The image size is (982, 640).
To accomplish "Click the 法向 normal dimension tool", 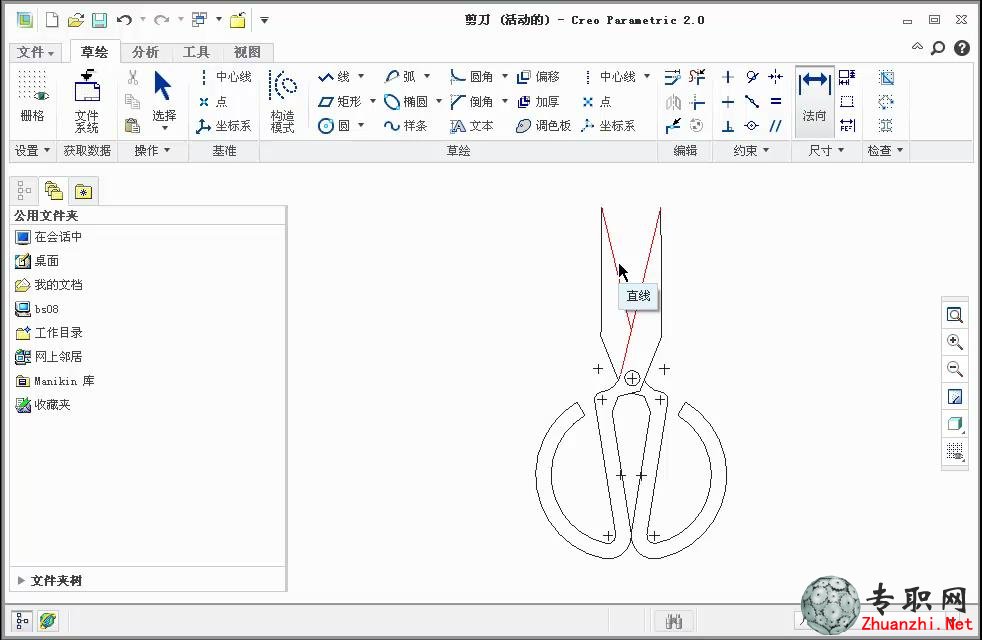I will (814, 101).
